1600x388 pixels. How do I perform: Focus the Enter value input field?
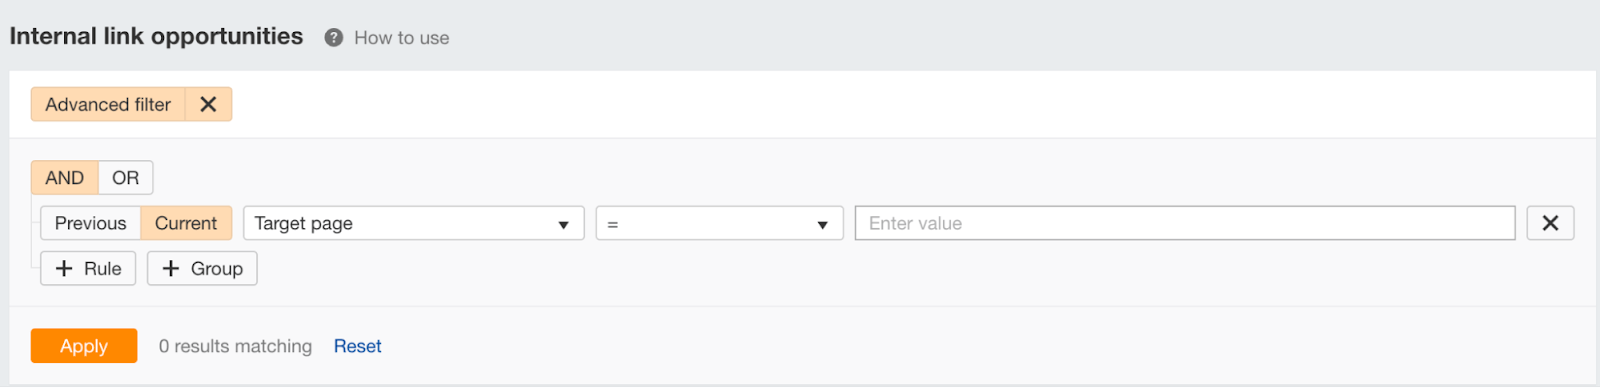(x=1185, y=223)
